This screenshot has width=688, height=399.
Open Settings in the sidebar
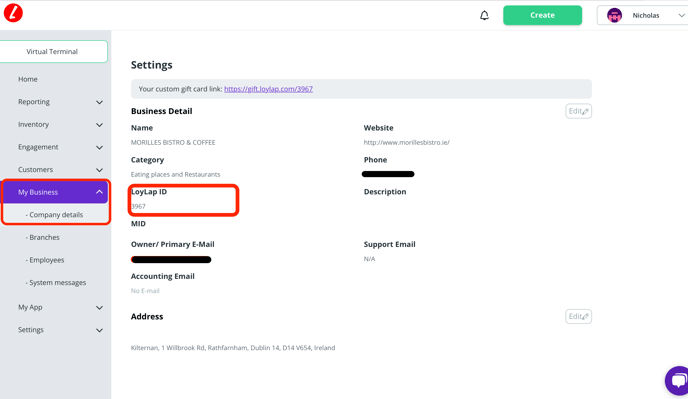point(31,330)
